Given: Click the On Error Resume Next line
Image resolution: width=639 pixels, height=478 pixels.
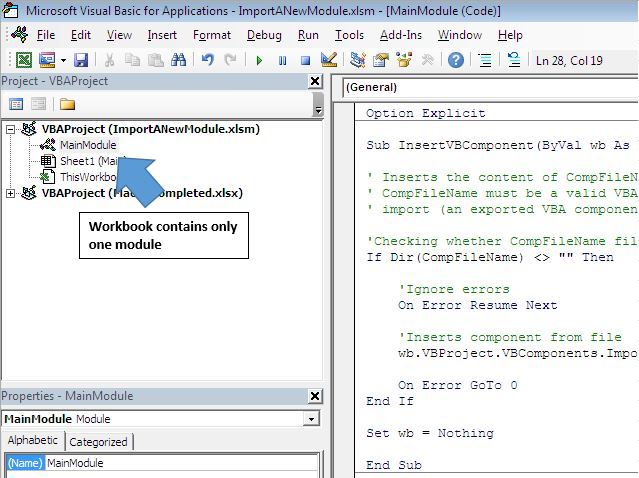Looking at the screenshot, I should [x=478, y=305].
